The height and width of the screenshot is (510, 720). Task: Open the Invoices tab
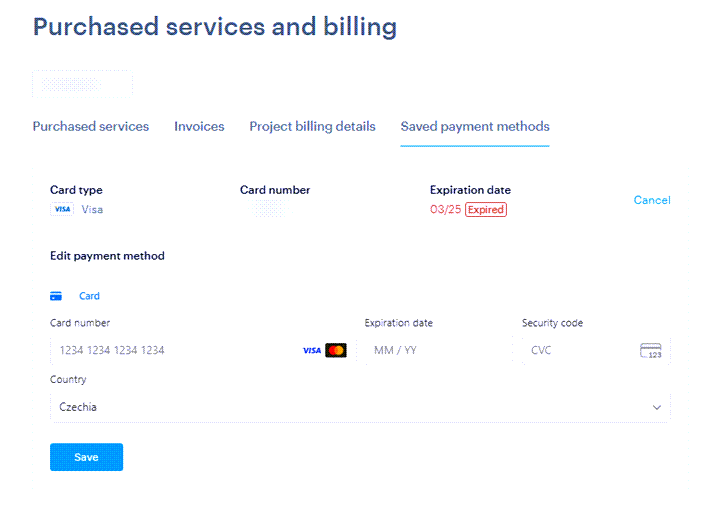pyautogui.click(x=199, y=126)
